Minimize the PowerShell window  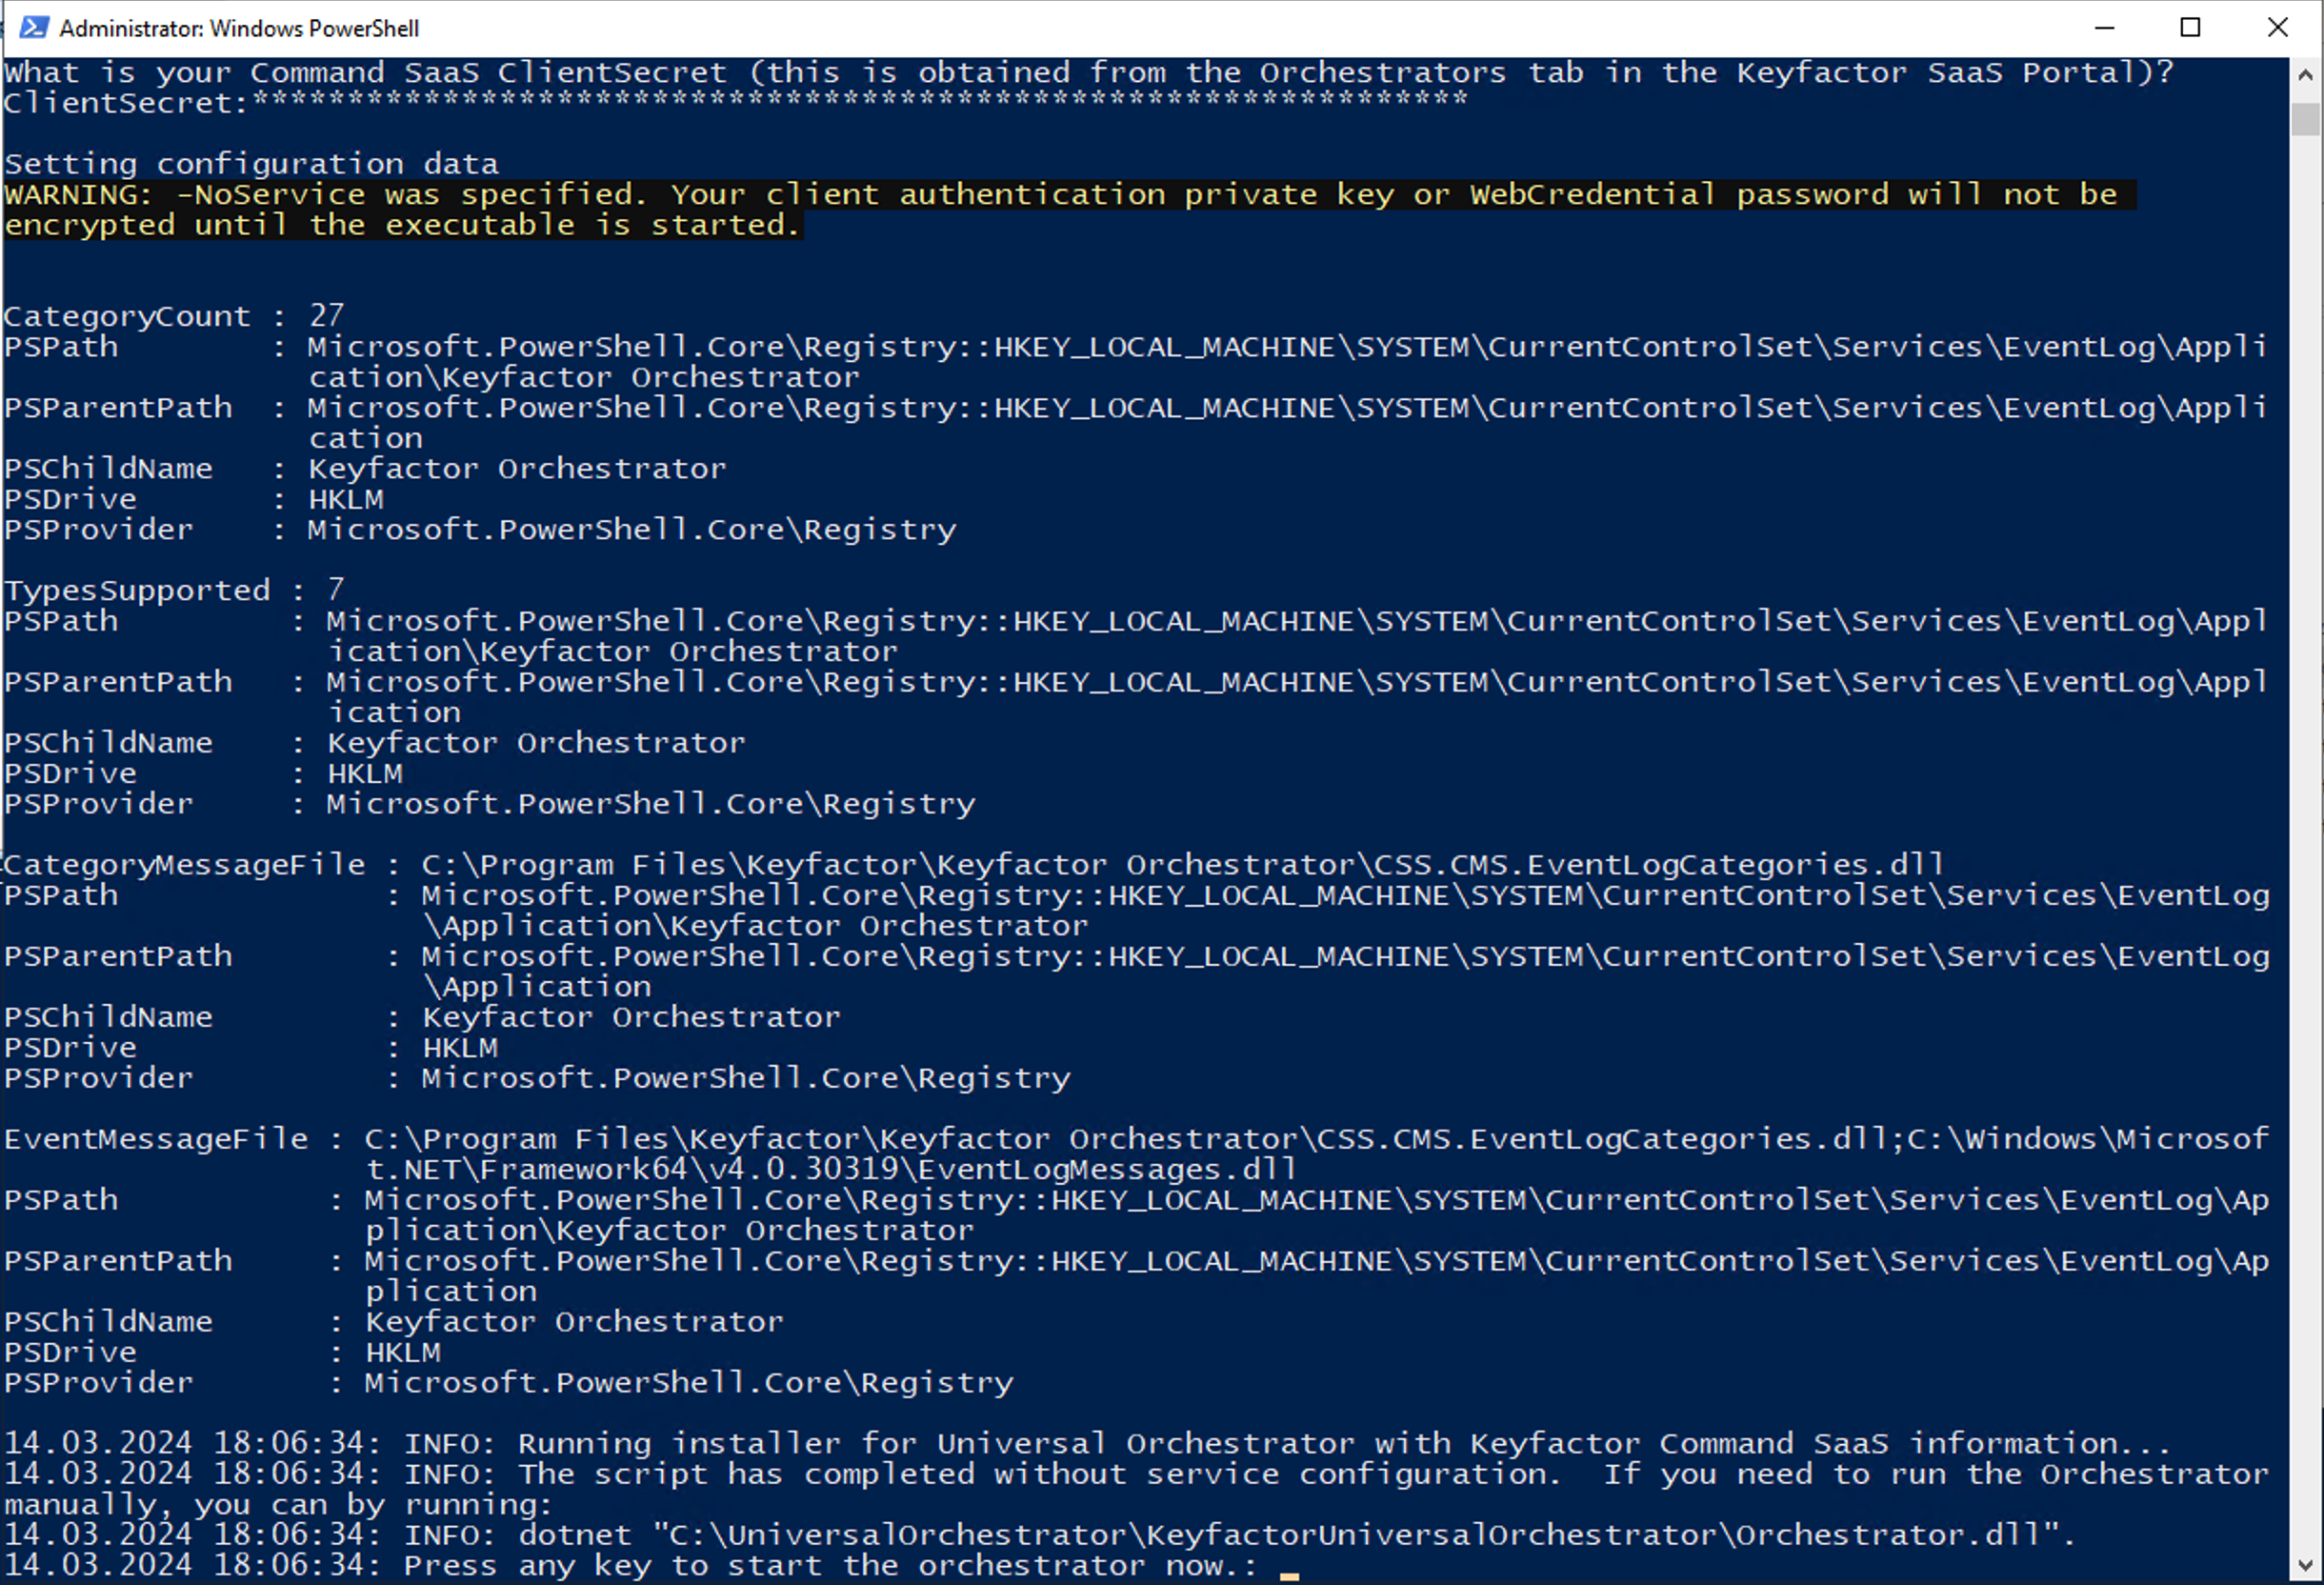click(x=2104, y=27)
